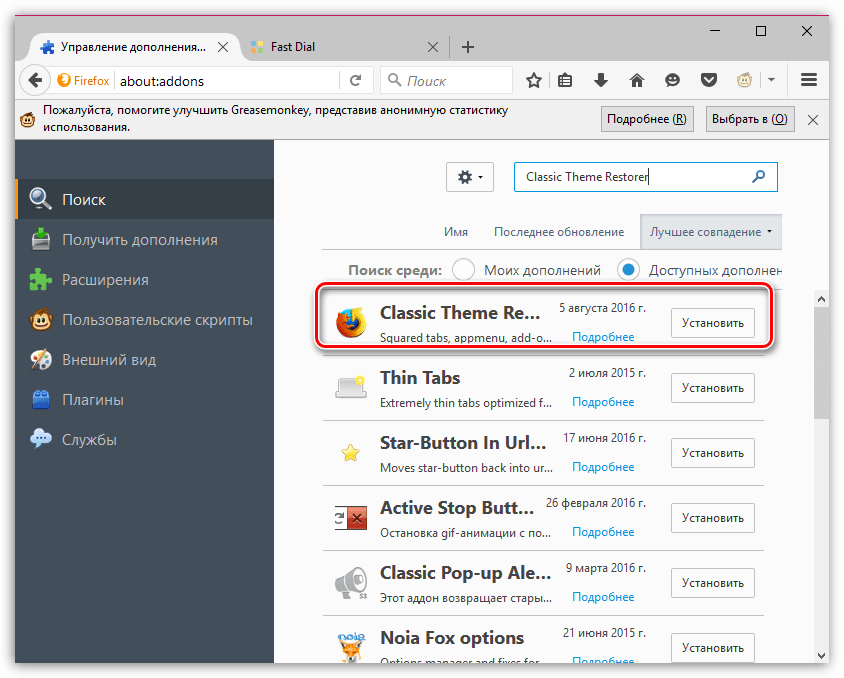
Task: Install Classic Theme Restorer add-on
Action: click(x=712, y=323)
